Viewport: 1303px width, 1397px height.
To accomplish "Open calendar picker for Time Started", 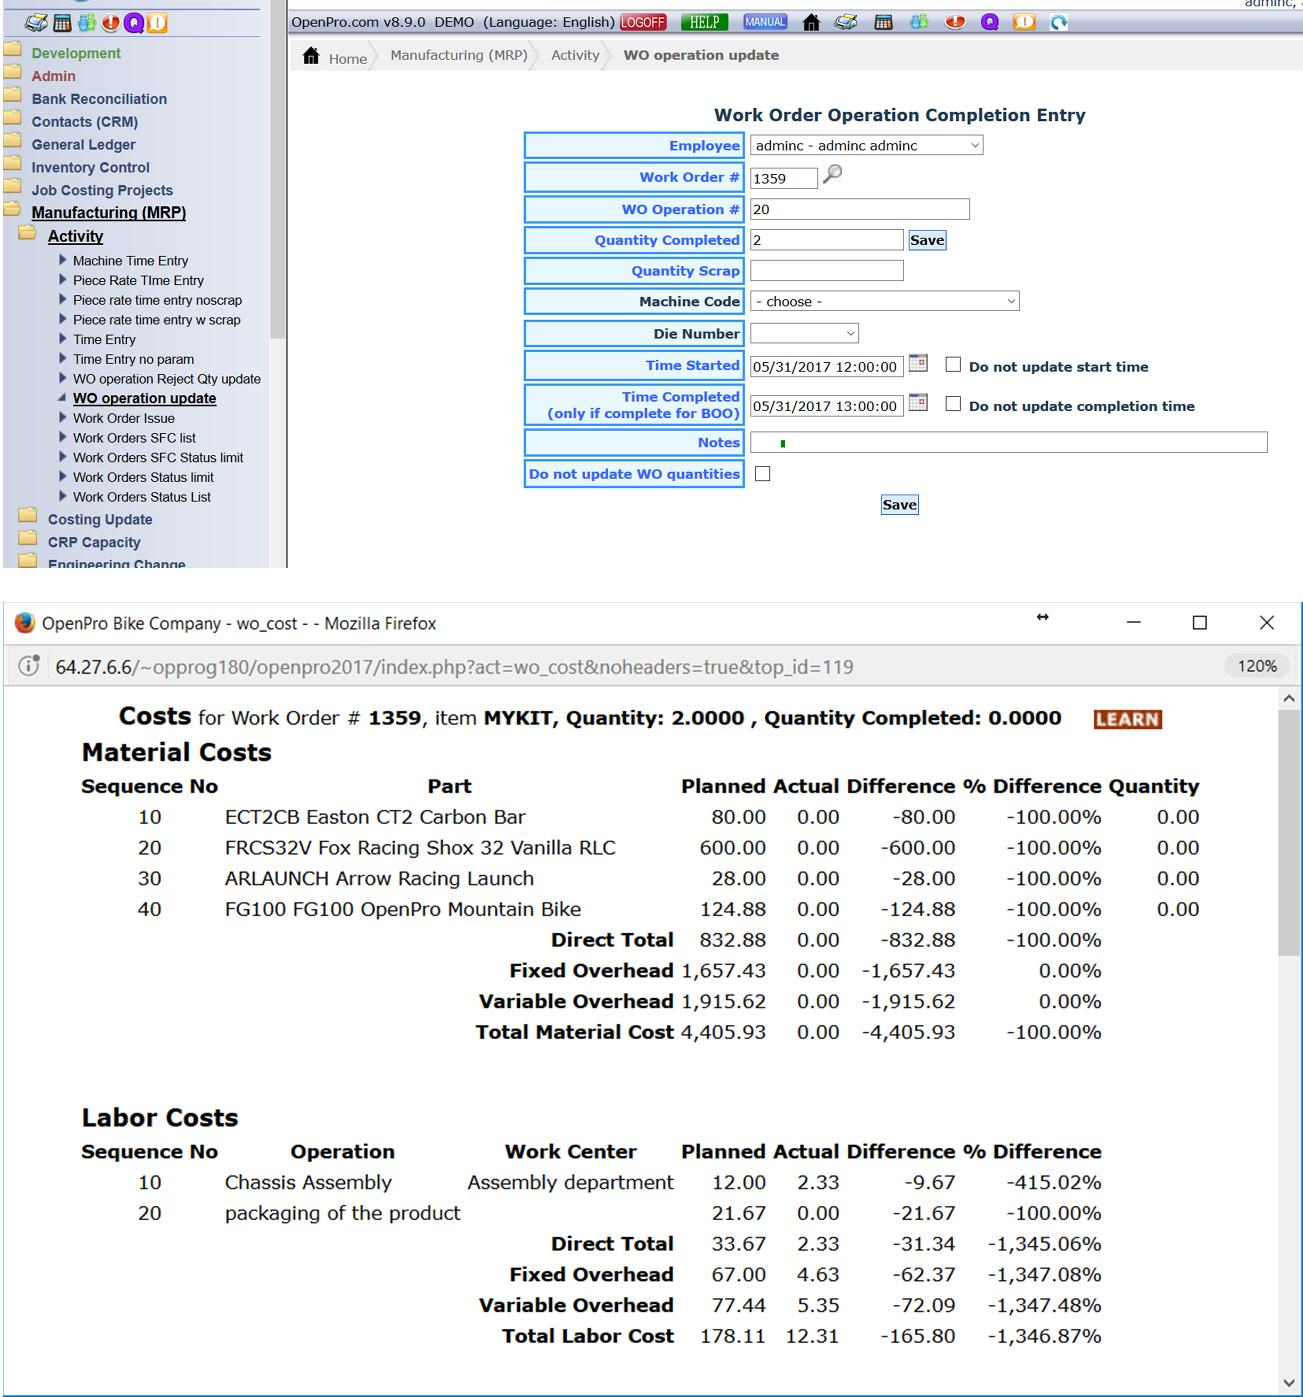I will tap(917, 364).
